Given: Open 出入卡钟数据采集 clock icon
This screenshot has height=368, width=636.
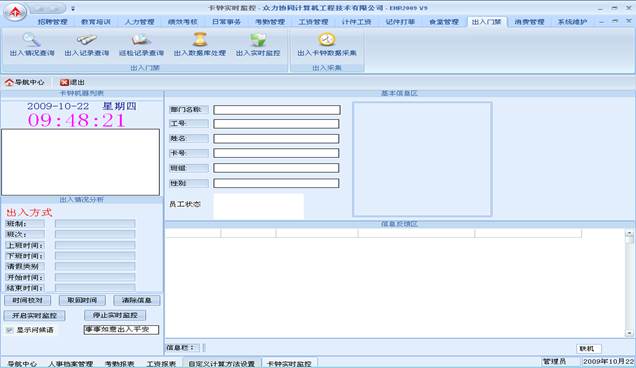Looking at the screenshot, I should pos(327,40).
